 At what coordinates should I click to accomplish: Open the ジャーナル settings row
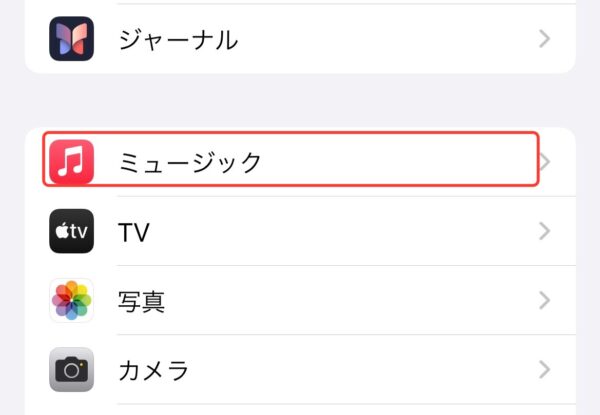point(300,39)
